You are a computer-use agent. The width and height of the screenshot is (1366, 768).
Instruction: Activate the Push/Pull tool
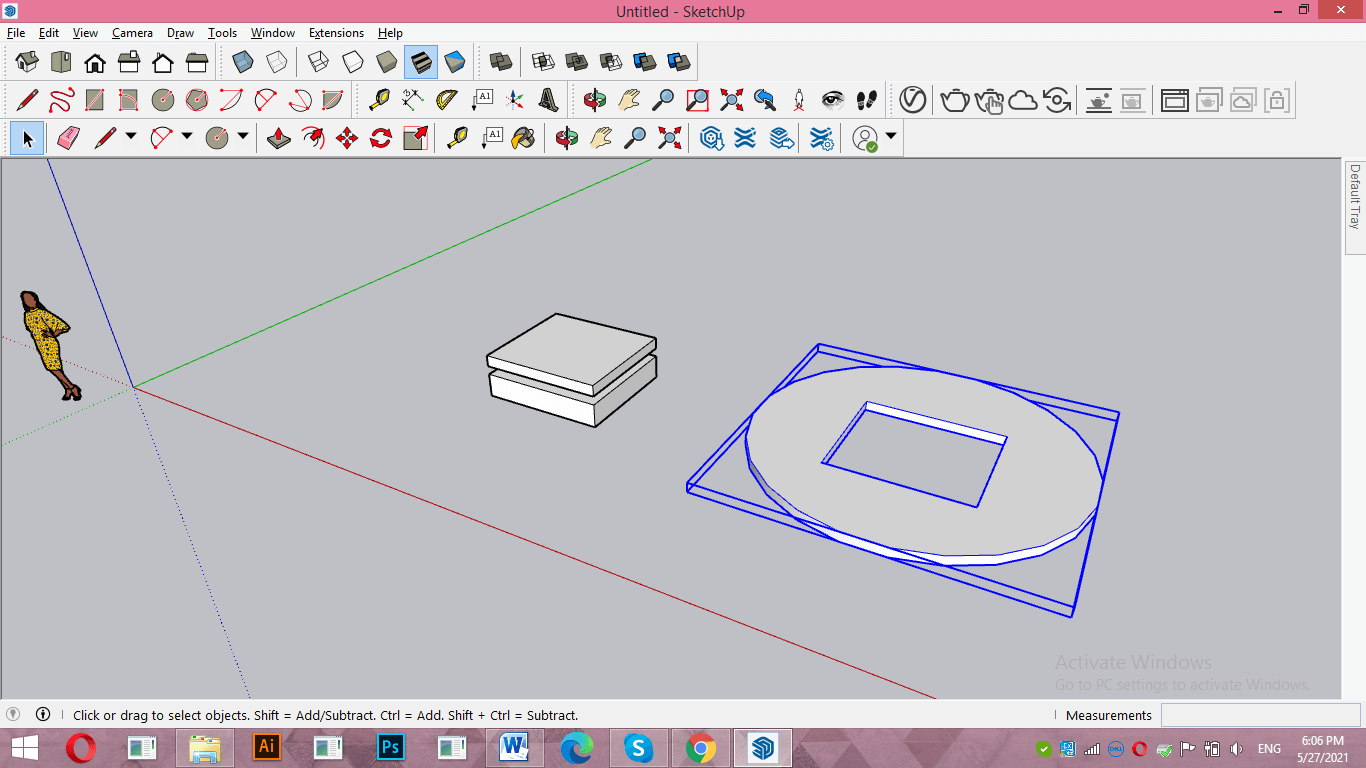[x=279, y=138]
